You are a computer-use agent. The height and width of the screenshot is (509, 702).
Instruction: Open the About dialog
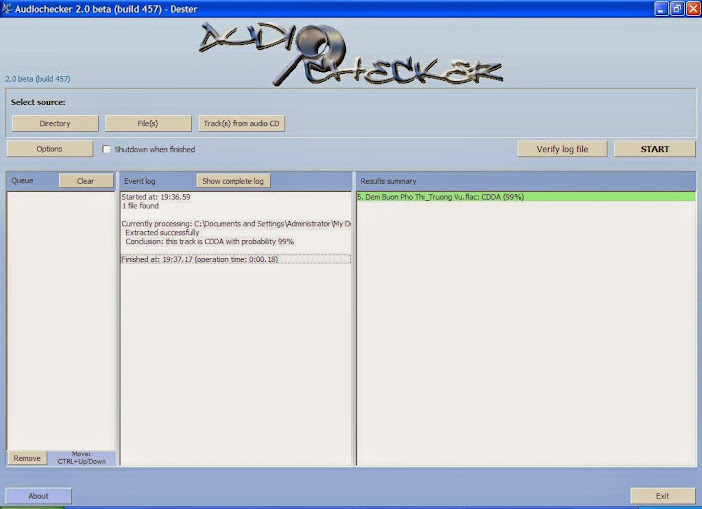click(x=39, y=496)
